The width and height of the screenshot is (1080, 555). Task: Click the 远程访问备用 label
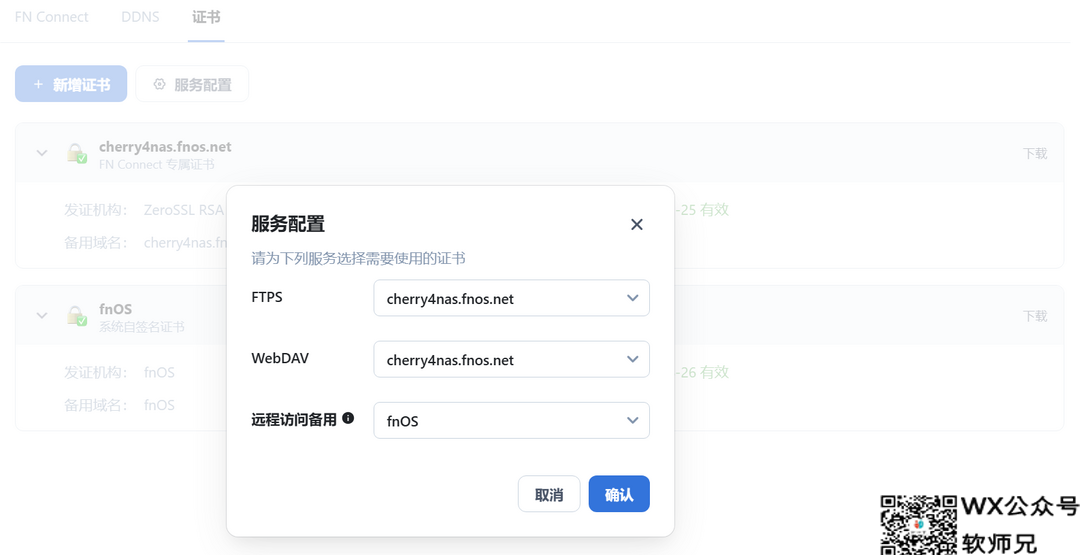pos(294,419)
